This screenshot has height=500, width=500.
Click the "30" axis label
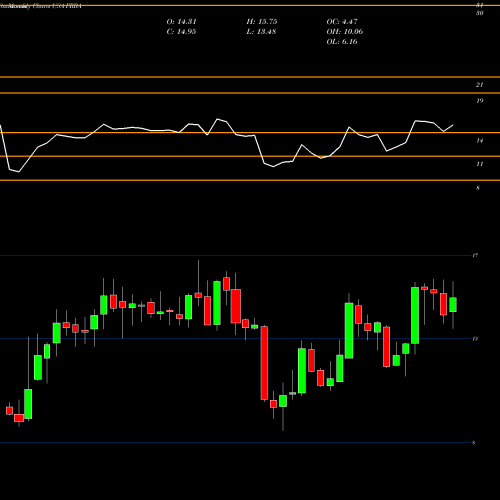480,13
